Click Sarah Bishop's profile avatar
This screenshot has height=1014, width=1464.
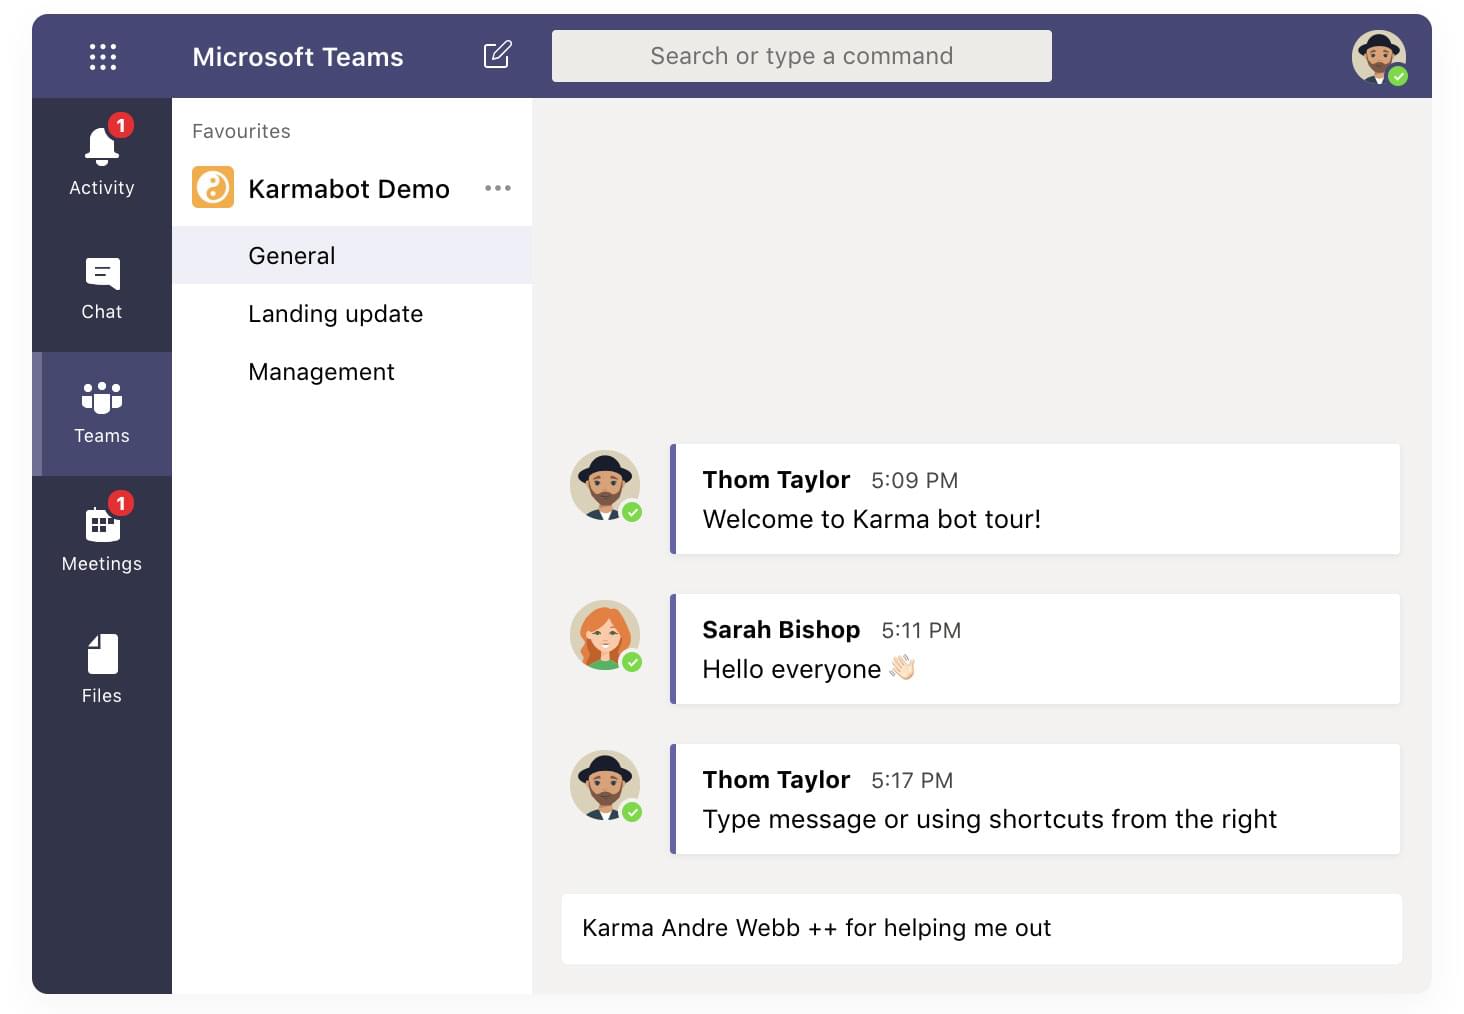point(606,636)
